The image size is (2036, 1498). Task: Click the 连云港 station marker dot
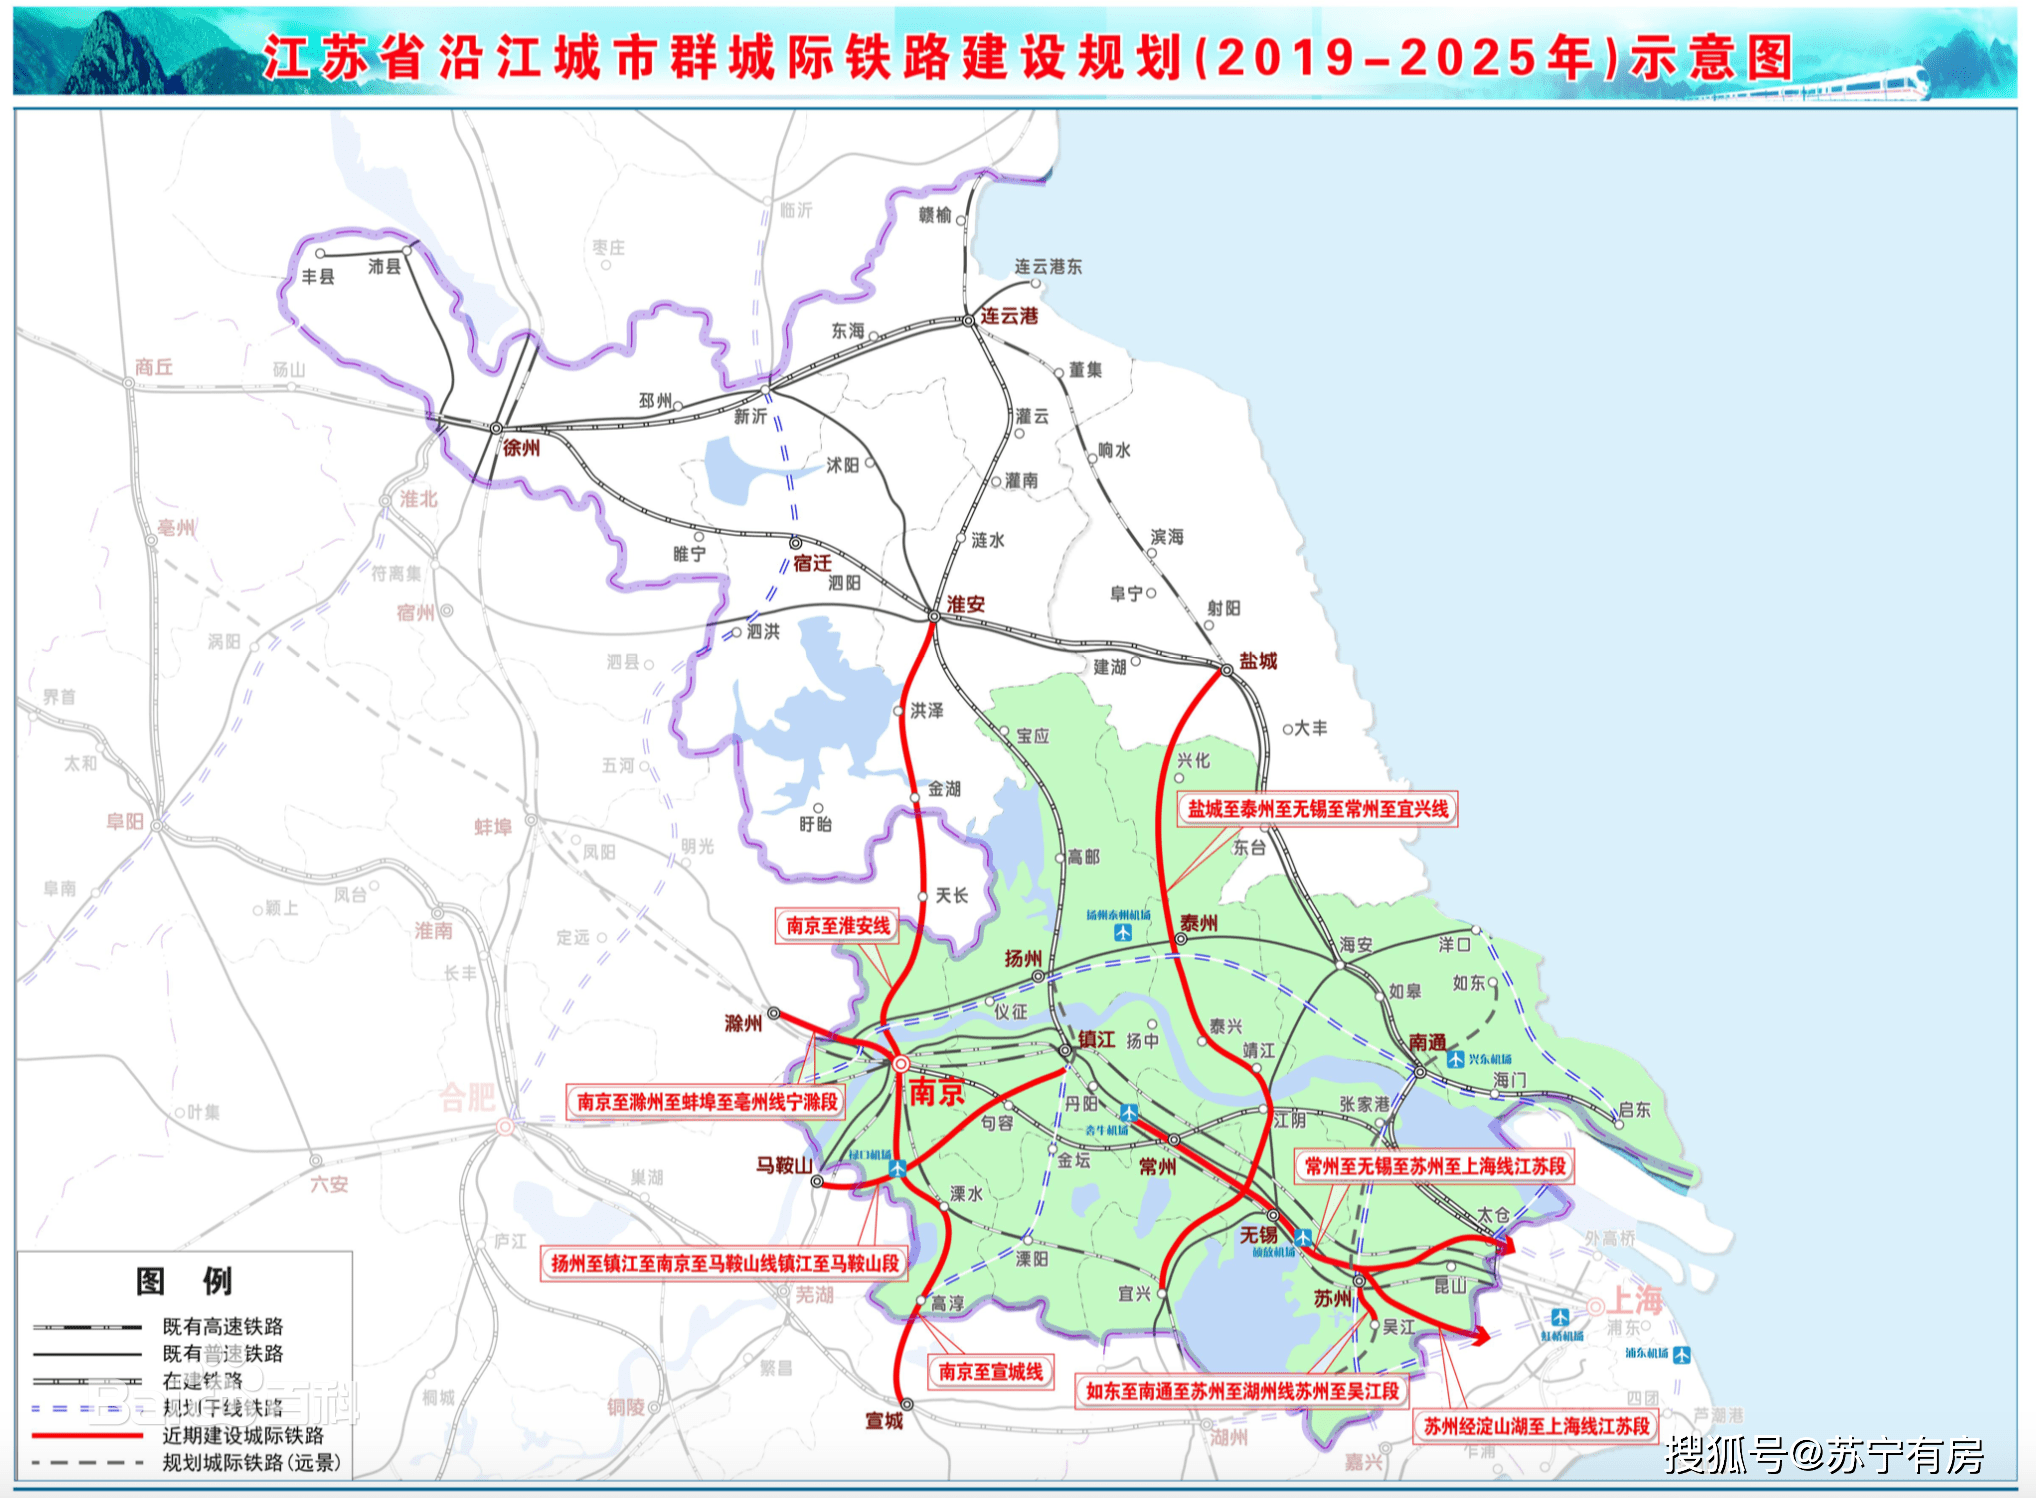click(x=968, y=321)
